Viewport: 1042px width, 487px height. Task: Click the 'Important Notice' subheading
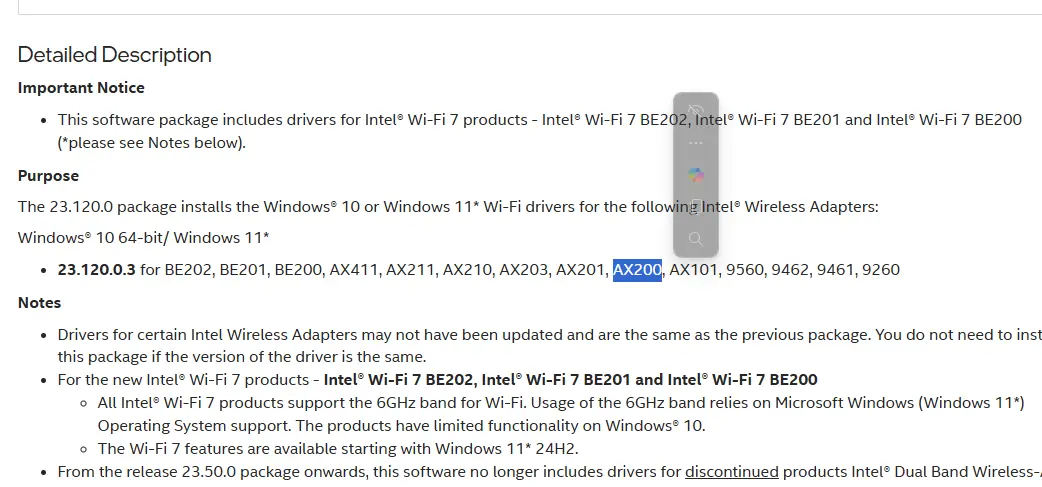point(81,88)
